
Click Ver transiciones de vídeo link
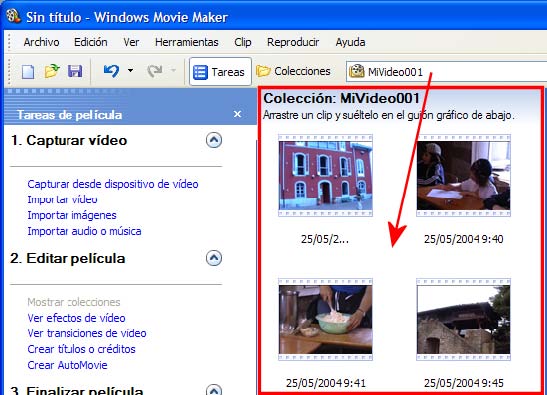(x=87, y=333)
